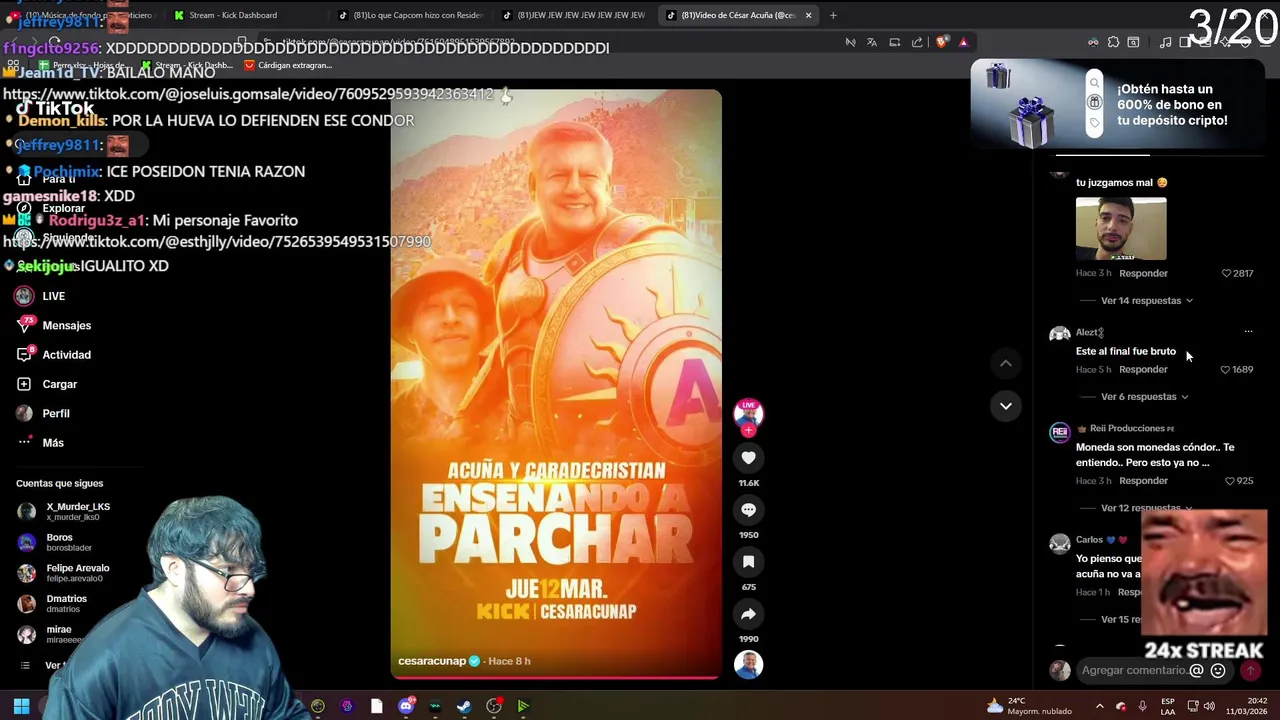Image resolution: width=1280 pixels, height=720 pixels.
Task: Open the browser extensions puzzle icon
Action: (1113, 42)
